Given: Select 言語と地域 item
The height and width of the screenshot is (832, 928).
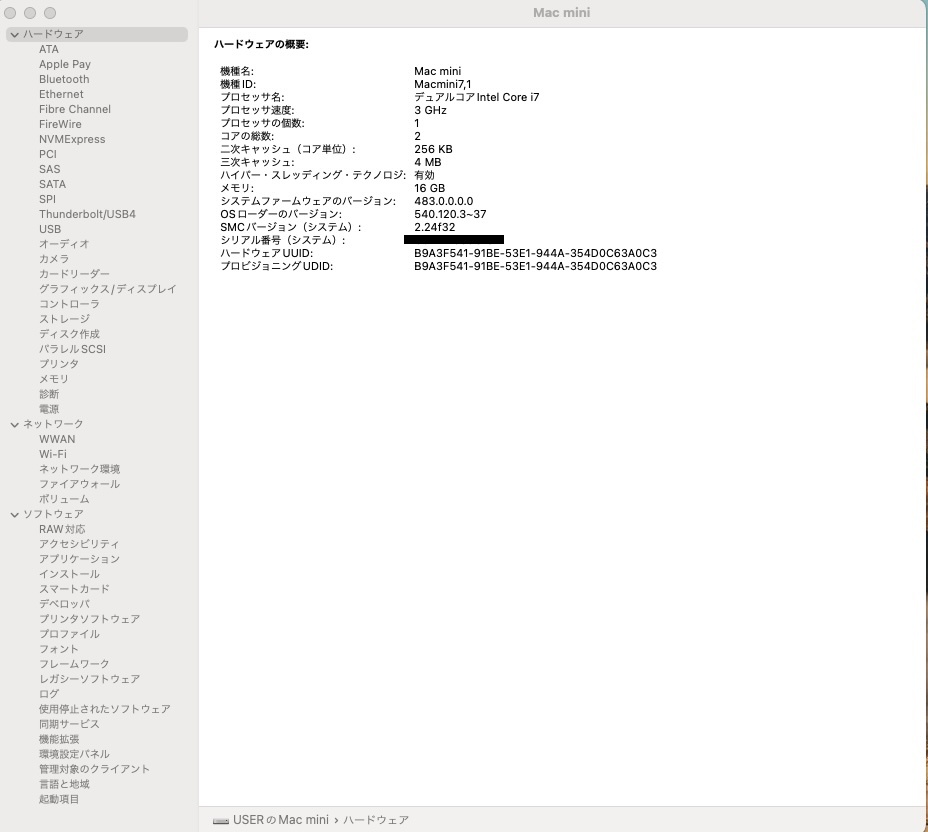Looking at the screenshot, I should coord(64,784).
